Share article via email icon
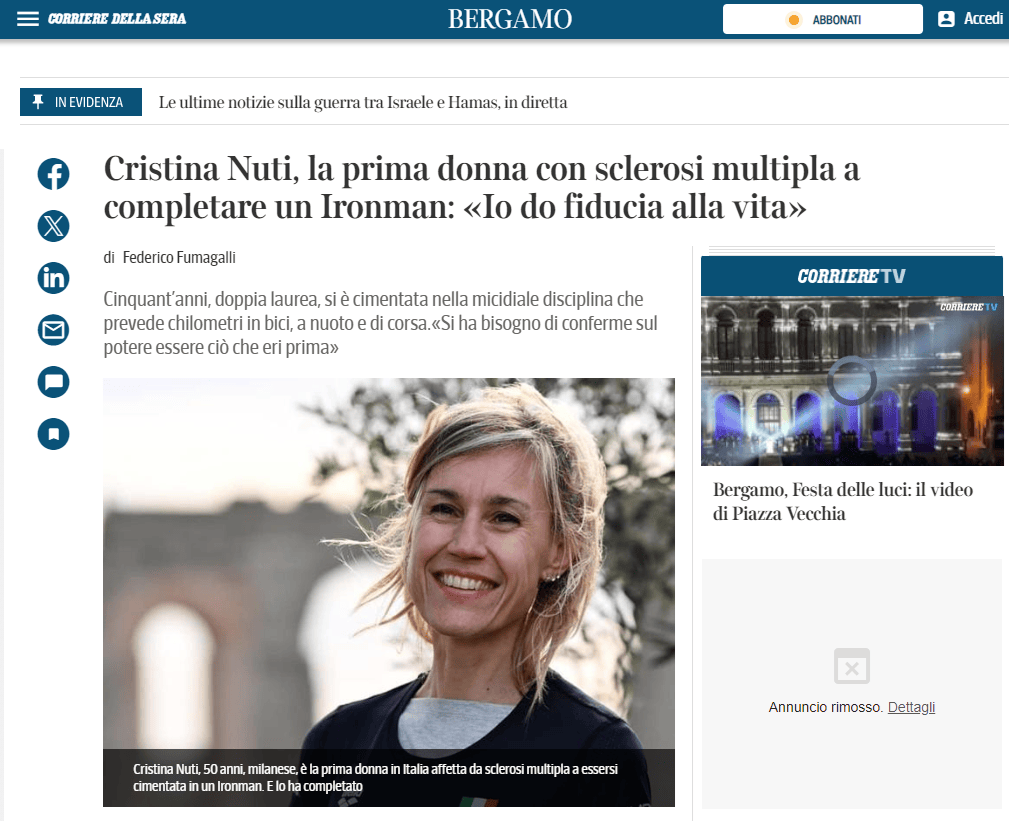 (53, 330)
